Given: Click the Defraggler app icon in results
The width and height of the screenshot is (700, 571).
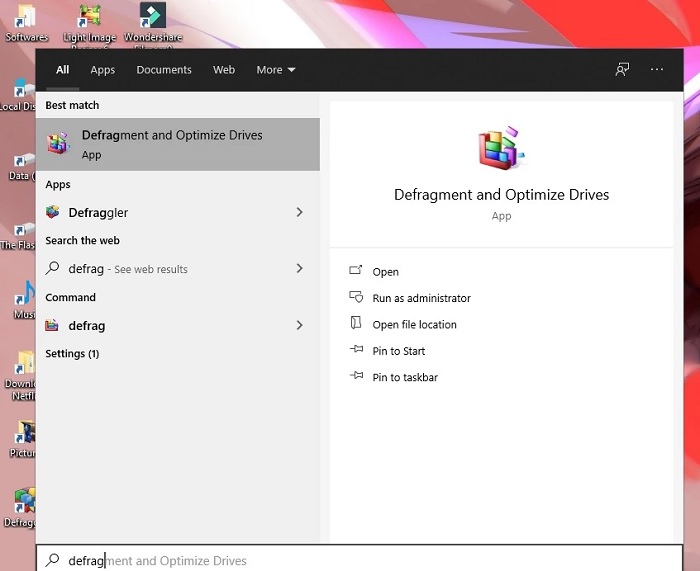Looking at the screenshot, I should pos(53,212).
